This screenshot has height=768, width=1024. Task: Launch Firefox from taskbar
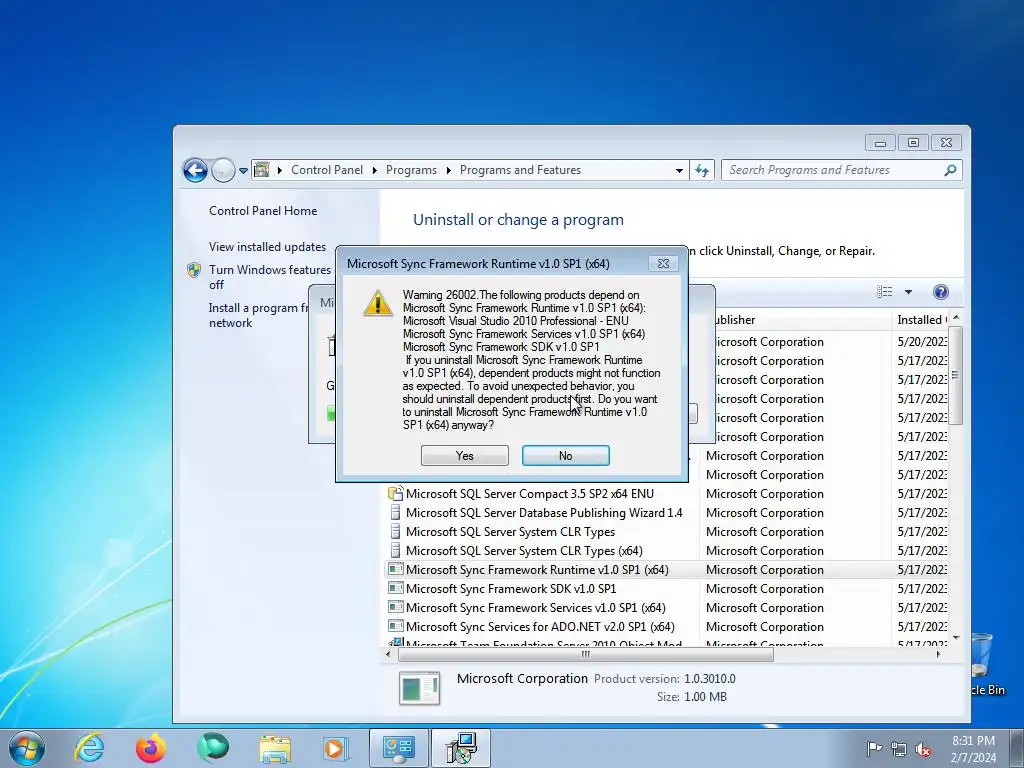151,748
